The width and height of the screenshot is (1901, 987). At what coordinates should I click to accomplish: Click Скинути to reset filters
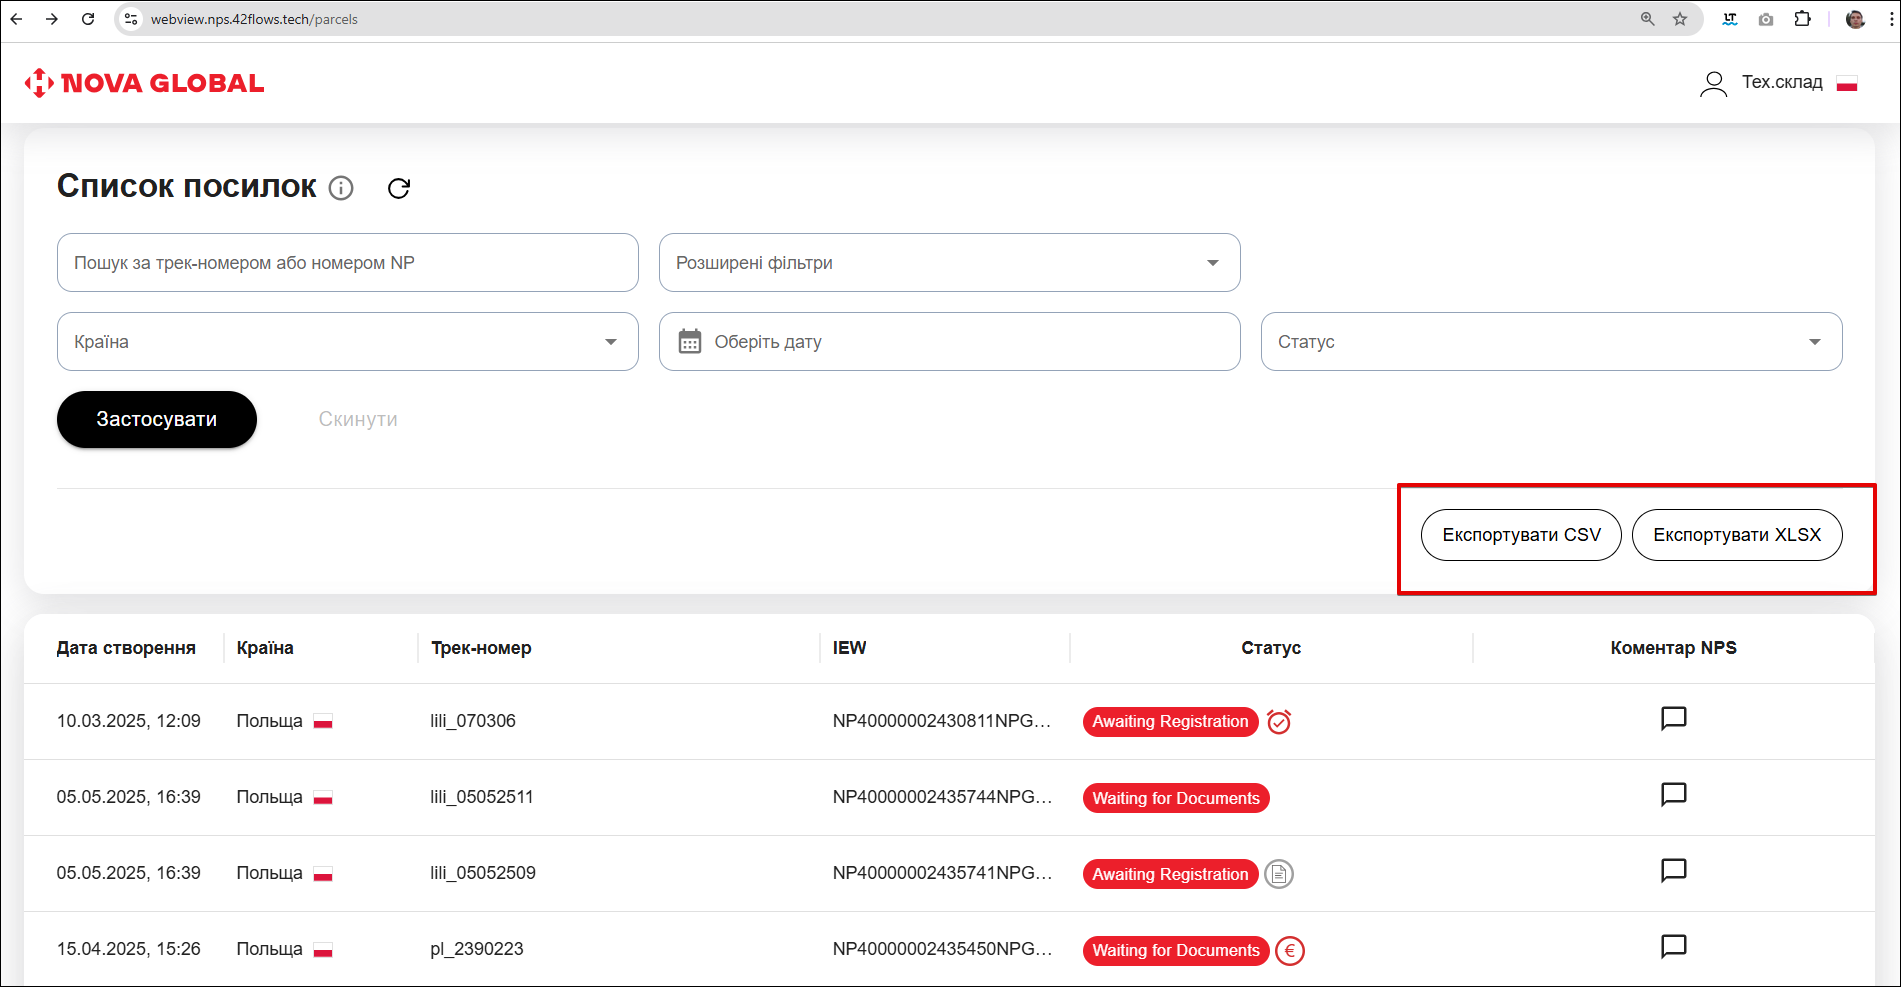(358, 420)
